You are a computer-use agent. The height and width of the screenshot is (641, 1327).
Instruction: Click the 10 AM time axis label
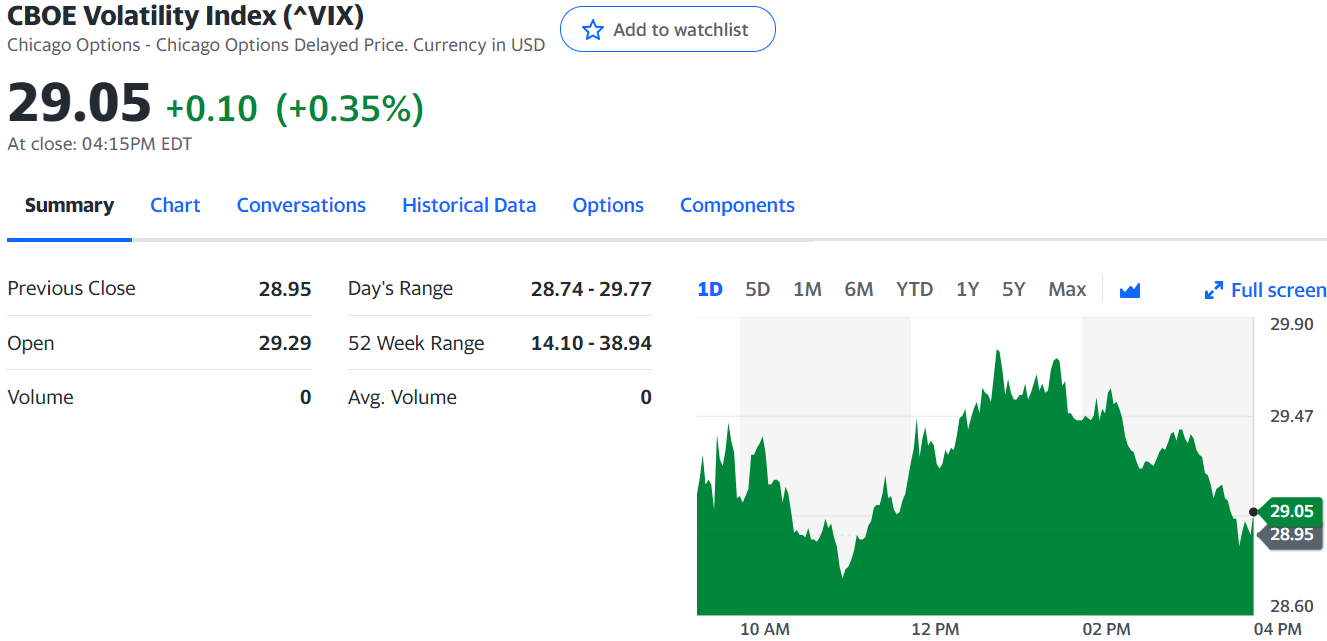(765, 629)
